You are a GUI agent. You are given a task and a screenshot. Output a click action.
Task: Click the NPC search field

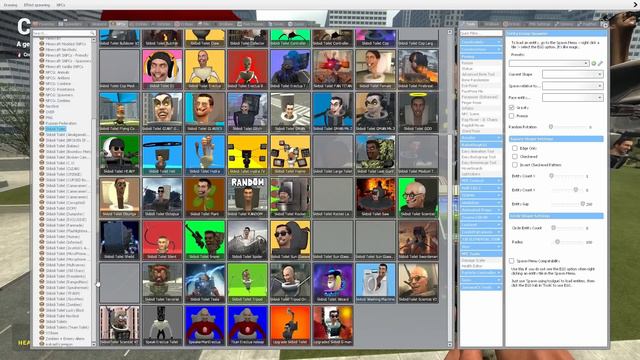(x=64, y=33)
